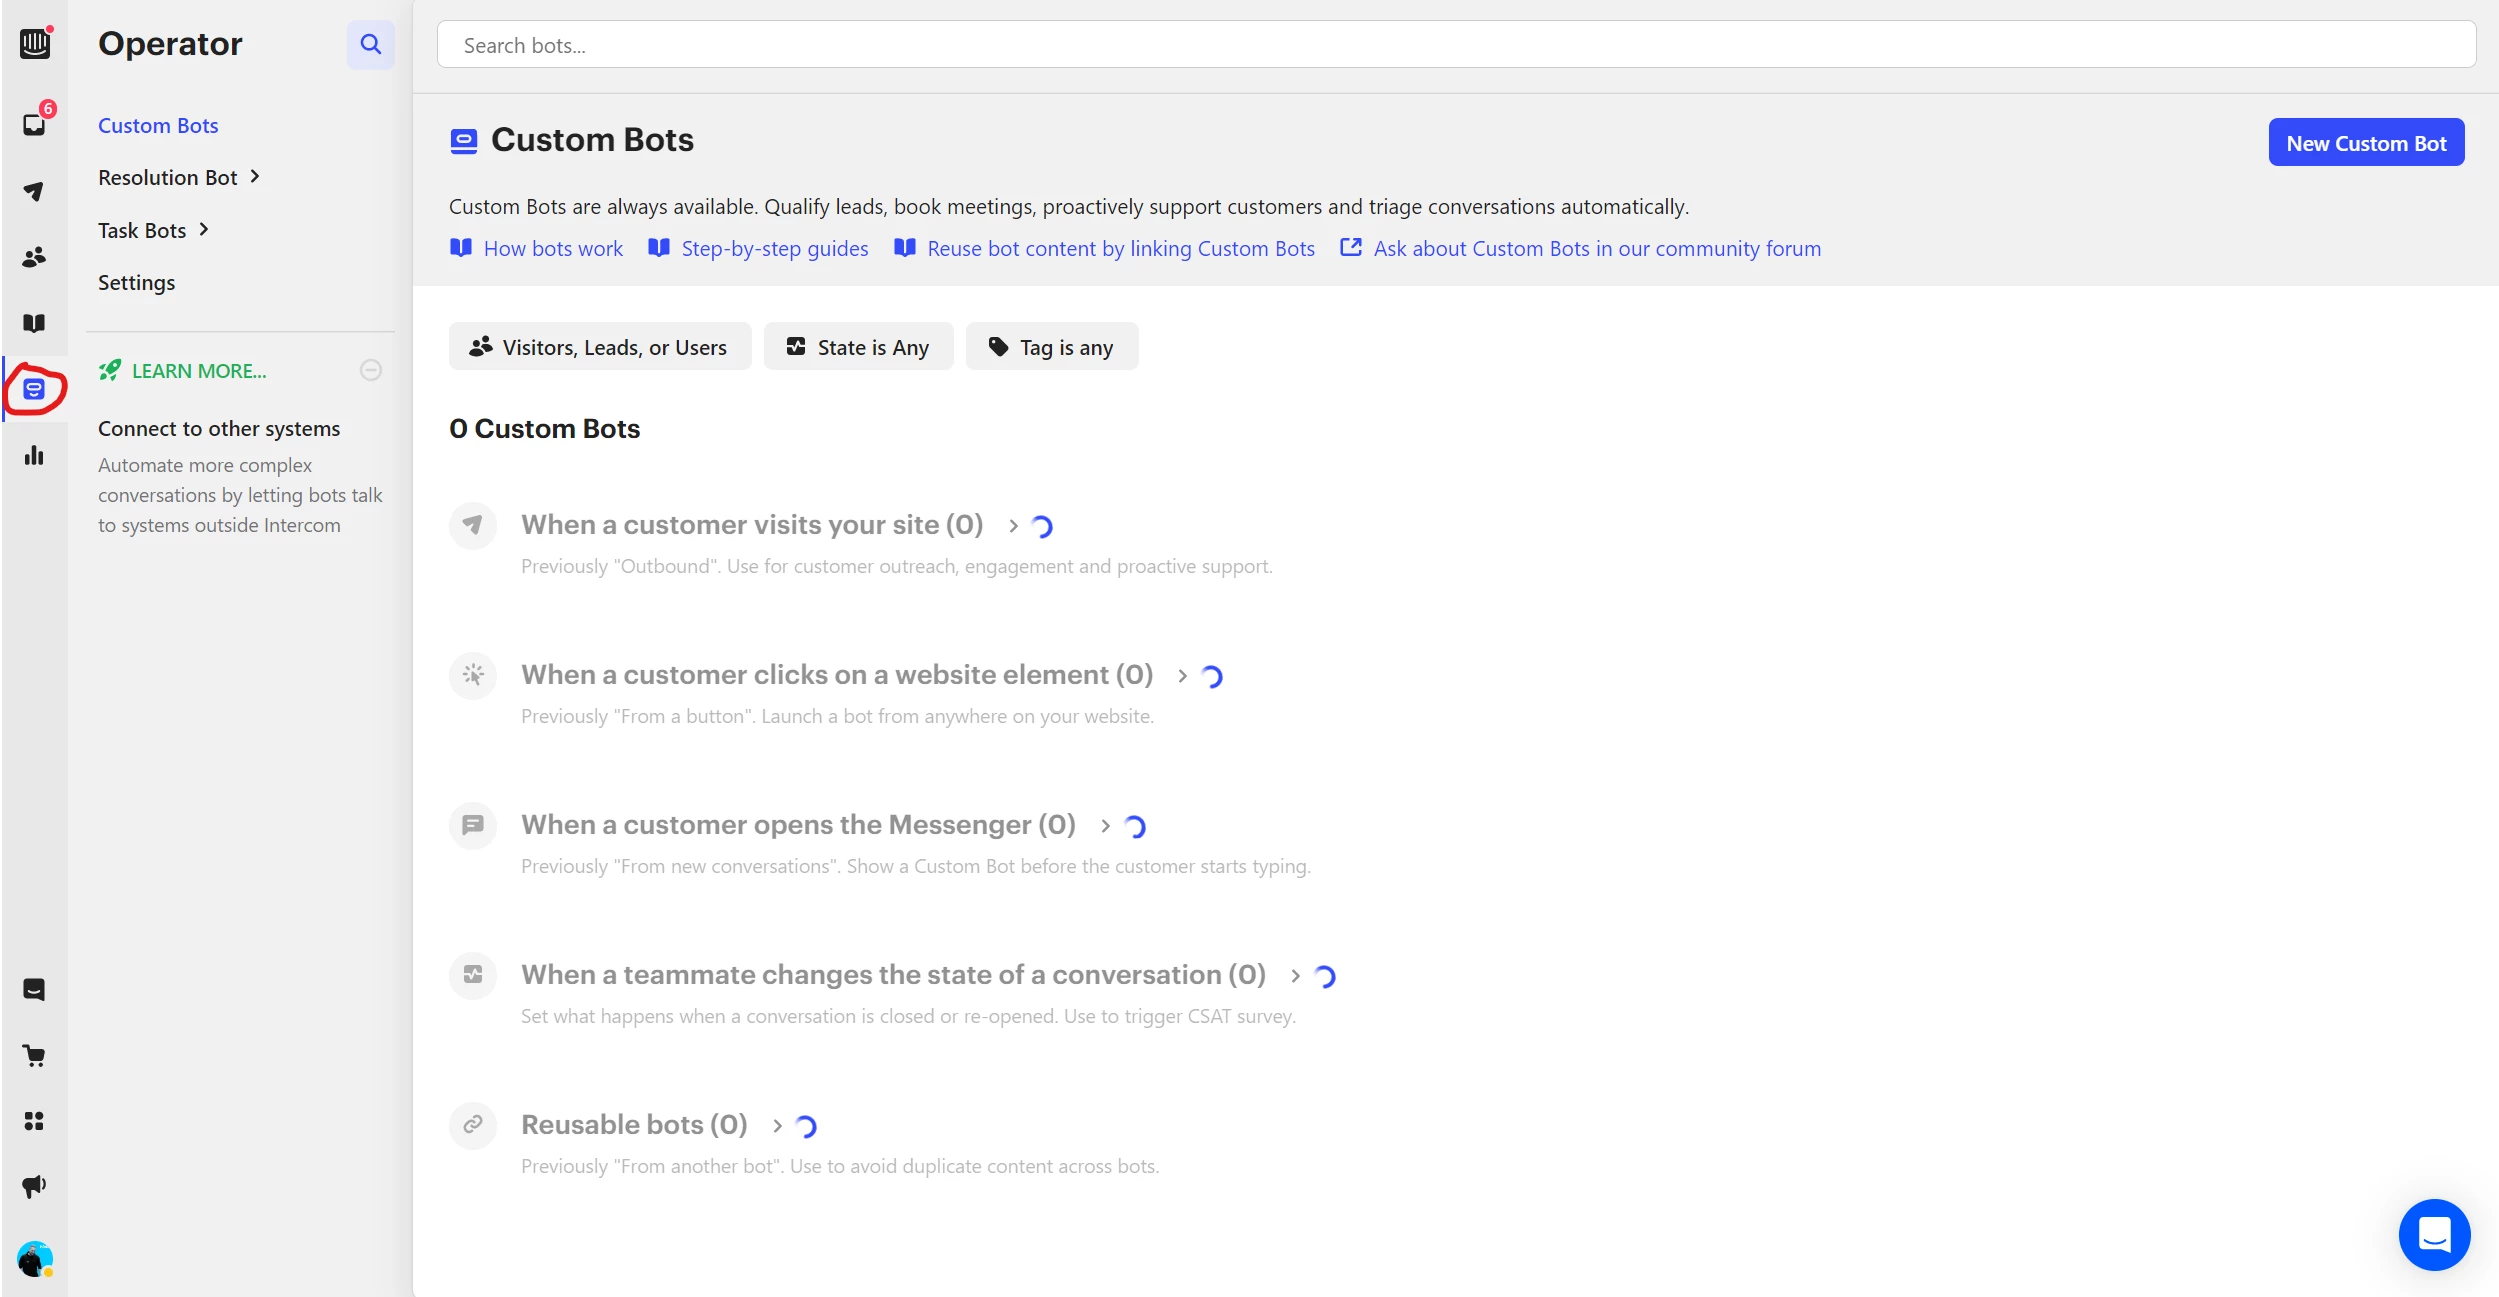Screen dimensions: 2499x1297
Task: Open the Messenger chat icon in lower sidebar
Action: [34, 989]
